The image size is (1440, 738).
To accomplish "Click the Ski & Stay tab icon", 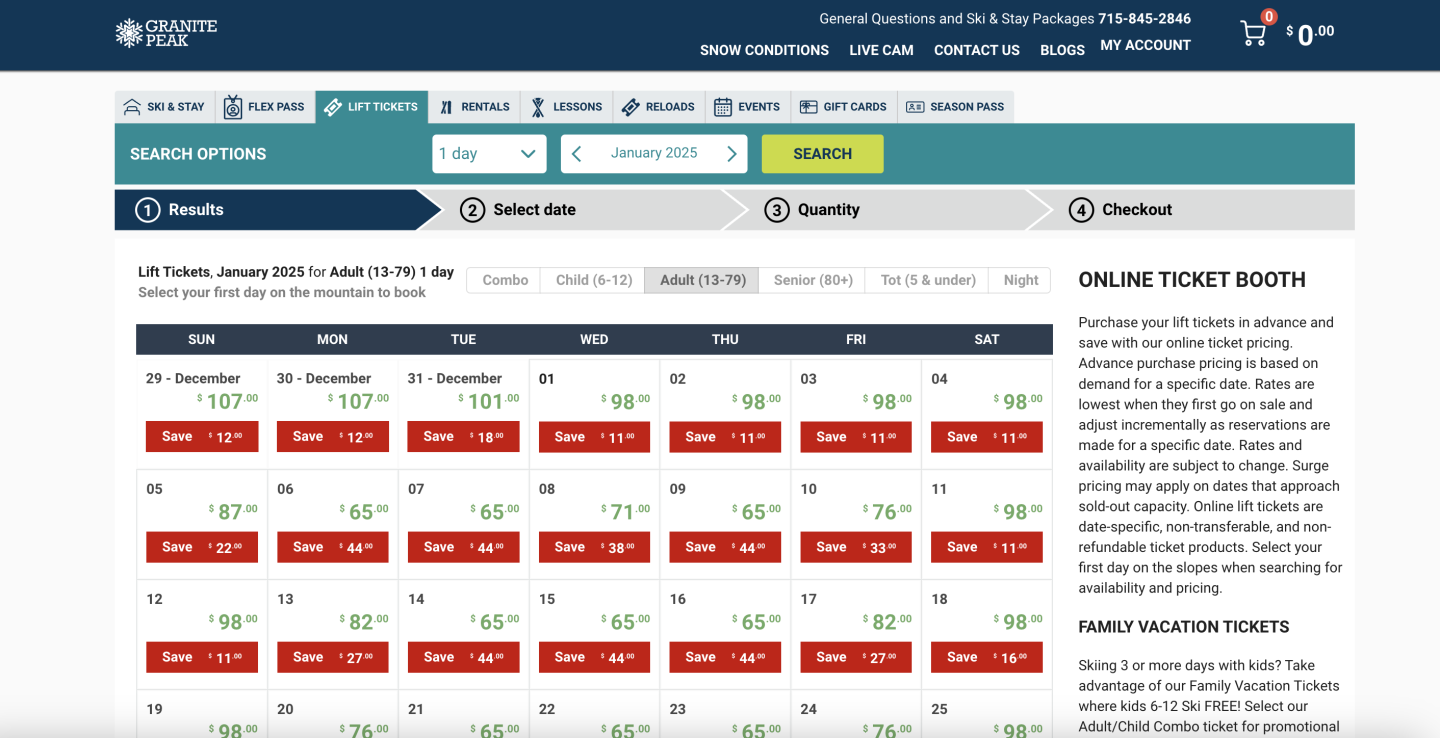I will click(x=131, y=107).
